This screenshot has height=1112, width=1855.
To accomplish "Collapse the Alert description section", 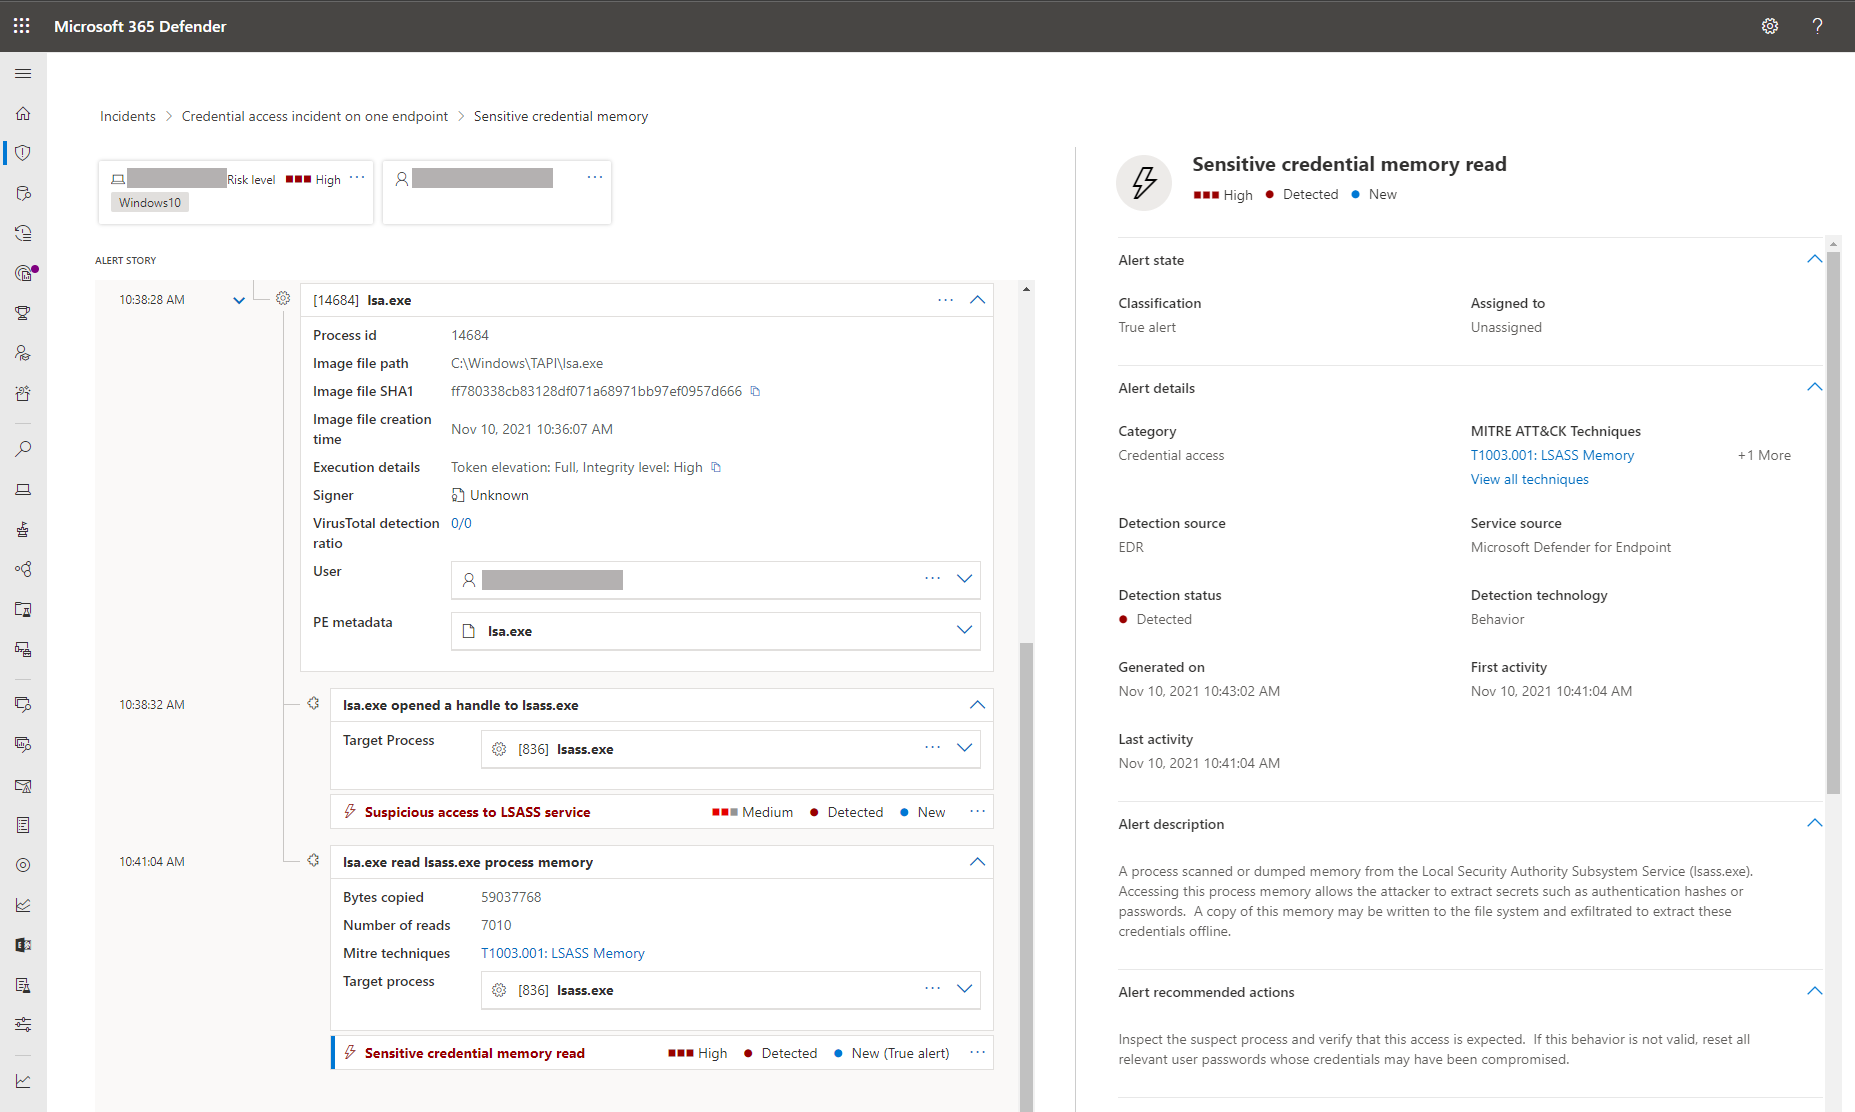I will coord(1814,823).
